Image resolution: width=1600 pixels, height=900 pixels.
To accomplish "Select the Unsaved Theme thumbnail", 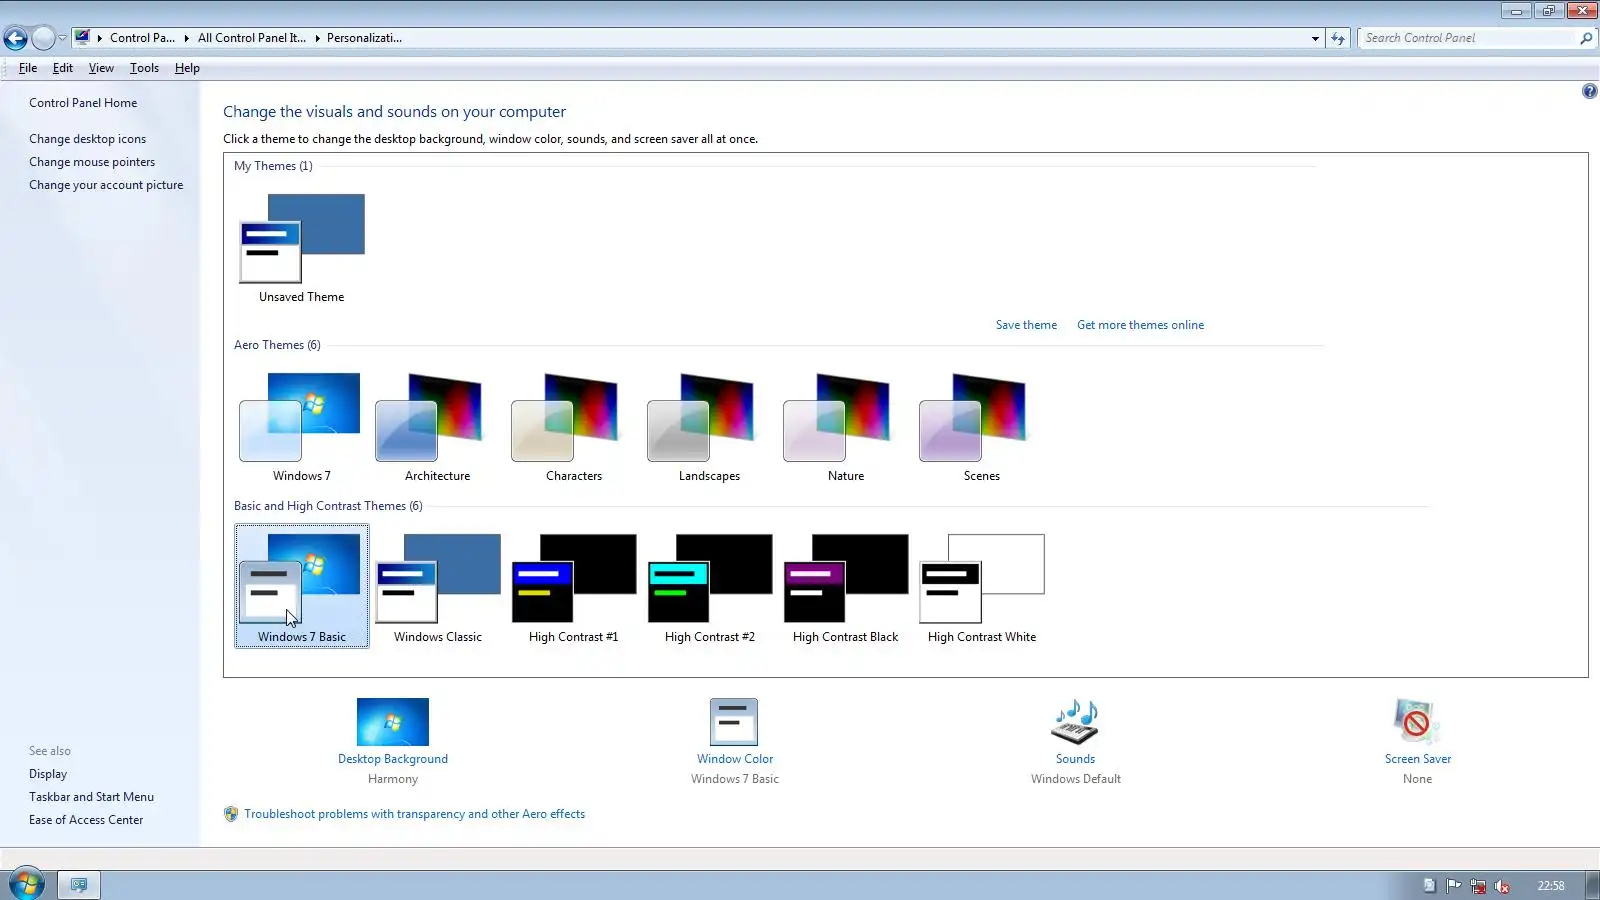I will pos(301,248).
